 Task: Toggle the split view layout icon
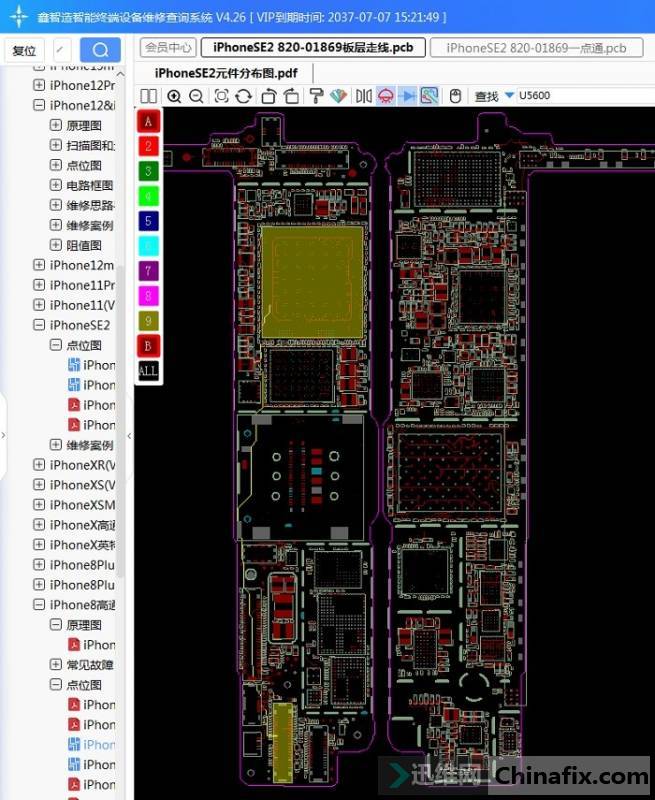[x=149, y=96]
